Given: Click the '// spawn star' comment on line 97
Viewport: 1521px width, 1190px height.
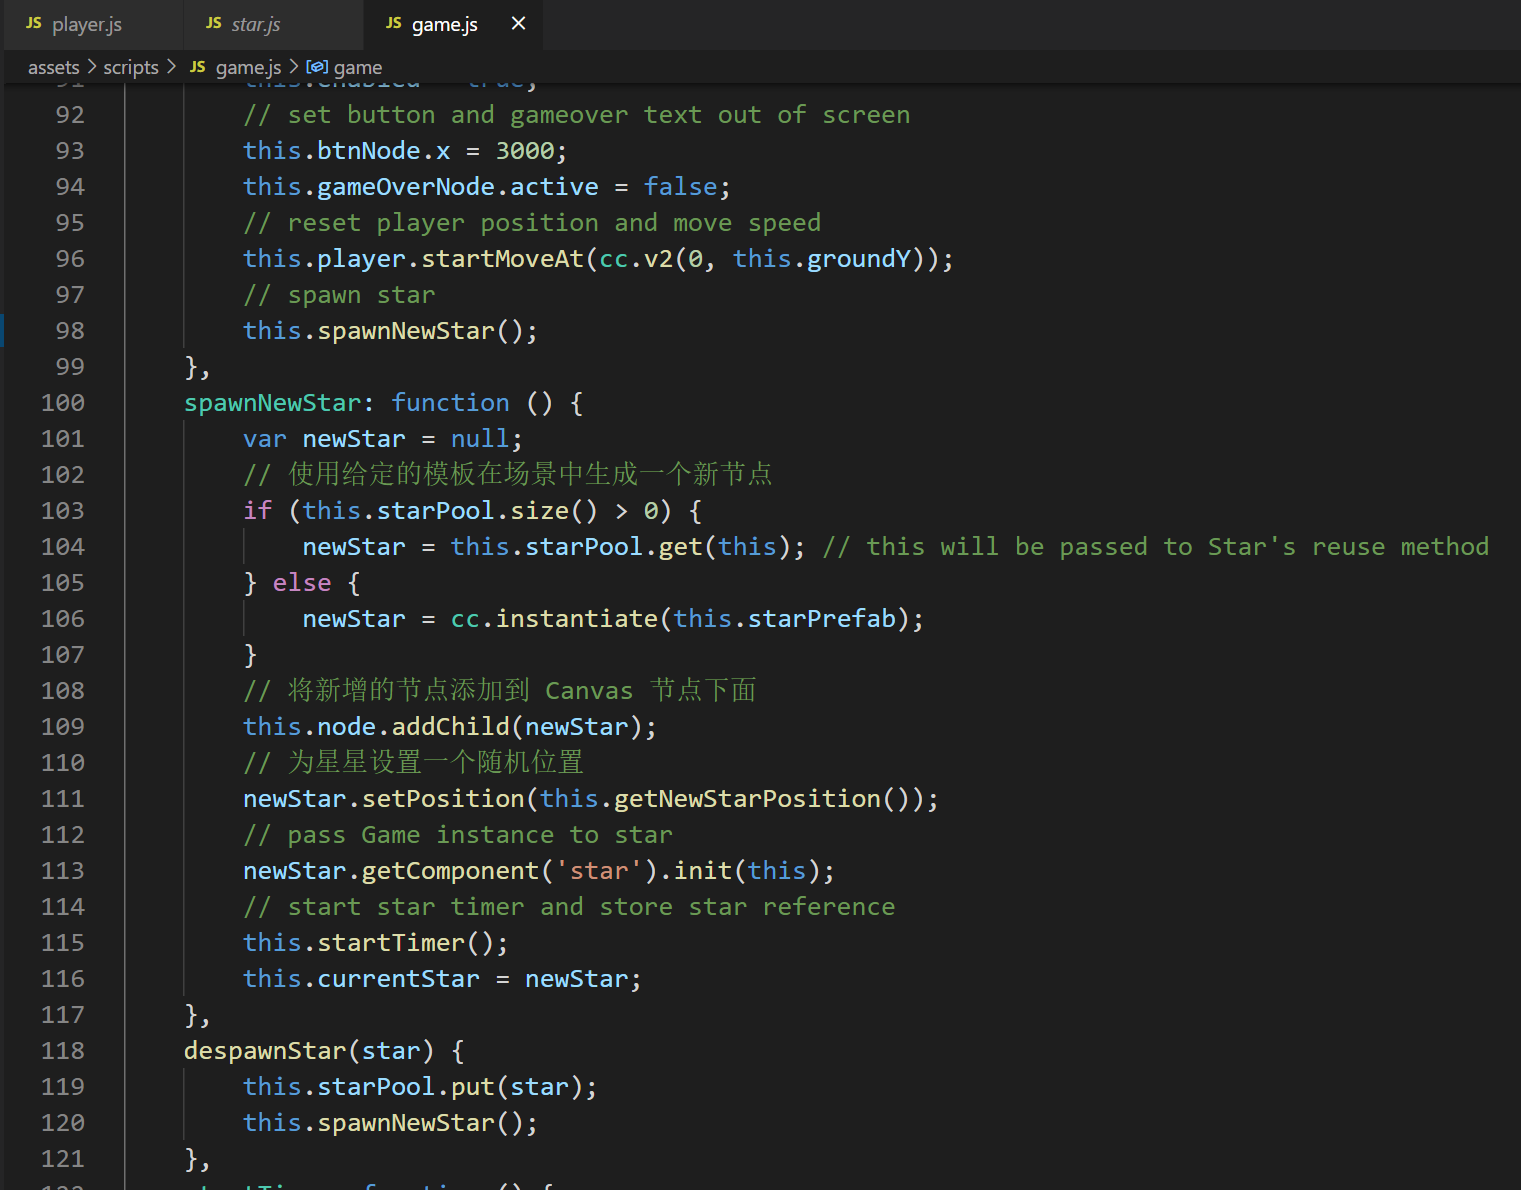Looking at the screenshot, I should pyautogui.click(x=339, y=295).
